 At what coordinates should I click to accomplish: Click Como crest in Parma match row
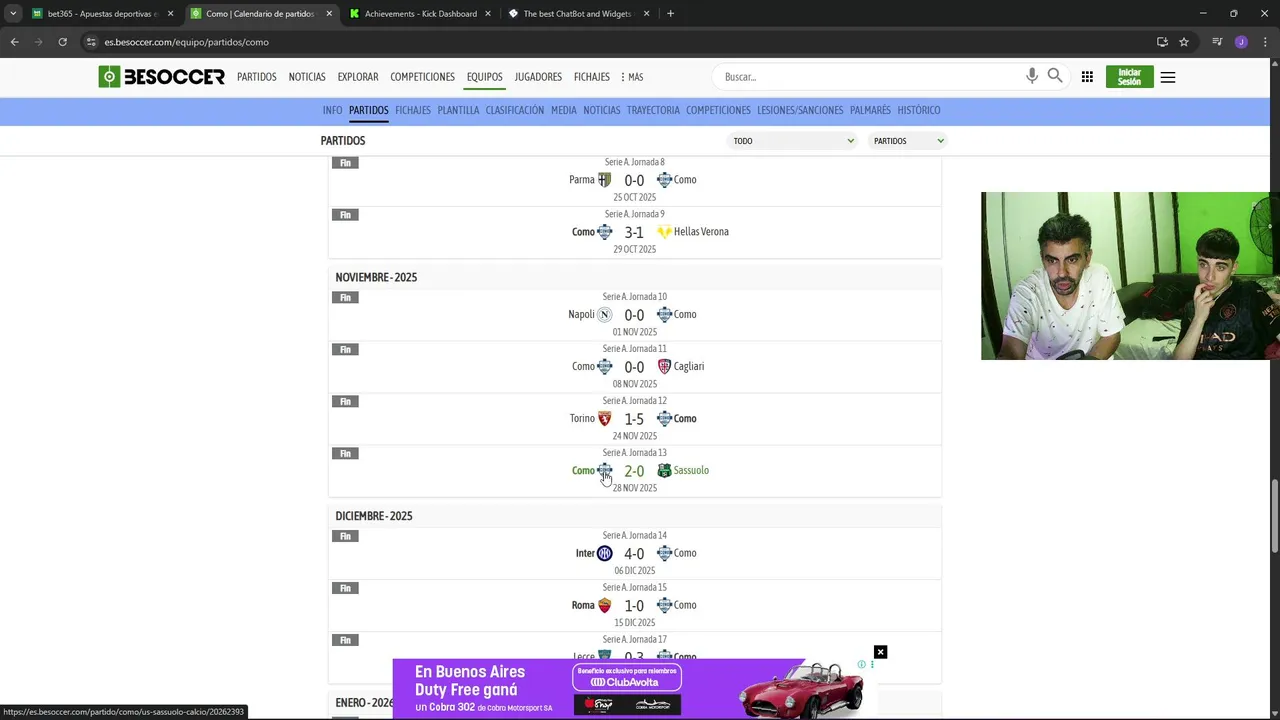point(664,180)
